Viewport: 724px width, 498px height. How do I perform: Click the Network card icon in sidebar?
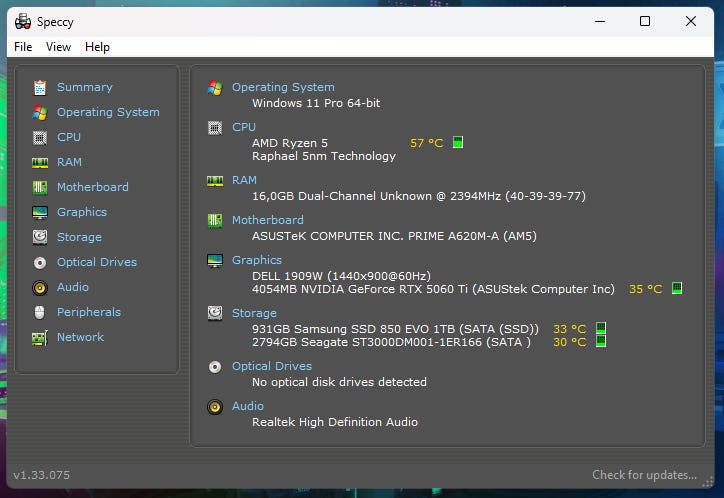pyautogui.click(x=40, y=338)
